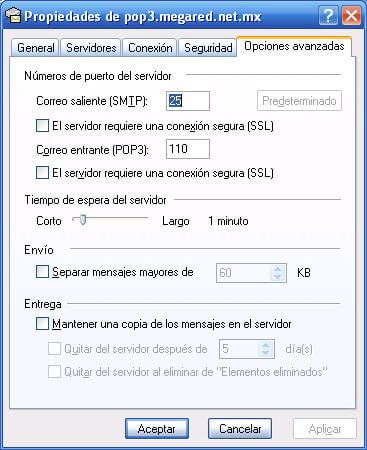Click the mail account icon in title bar
The image size is (367, 450).
(13, 16)
